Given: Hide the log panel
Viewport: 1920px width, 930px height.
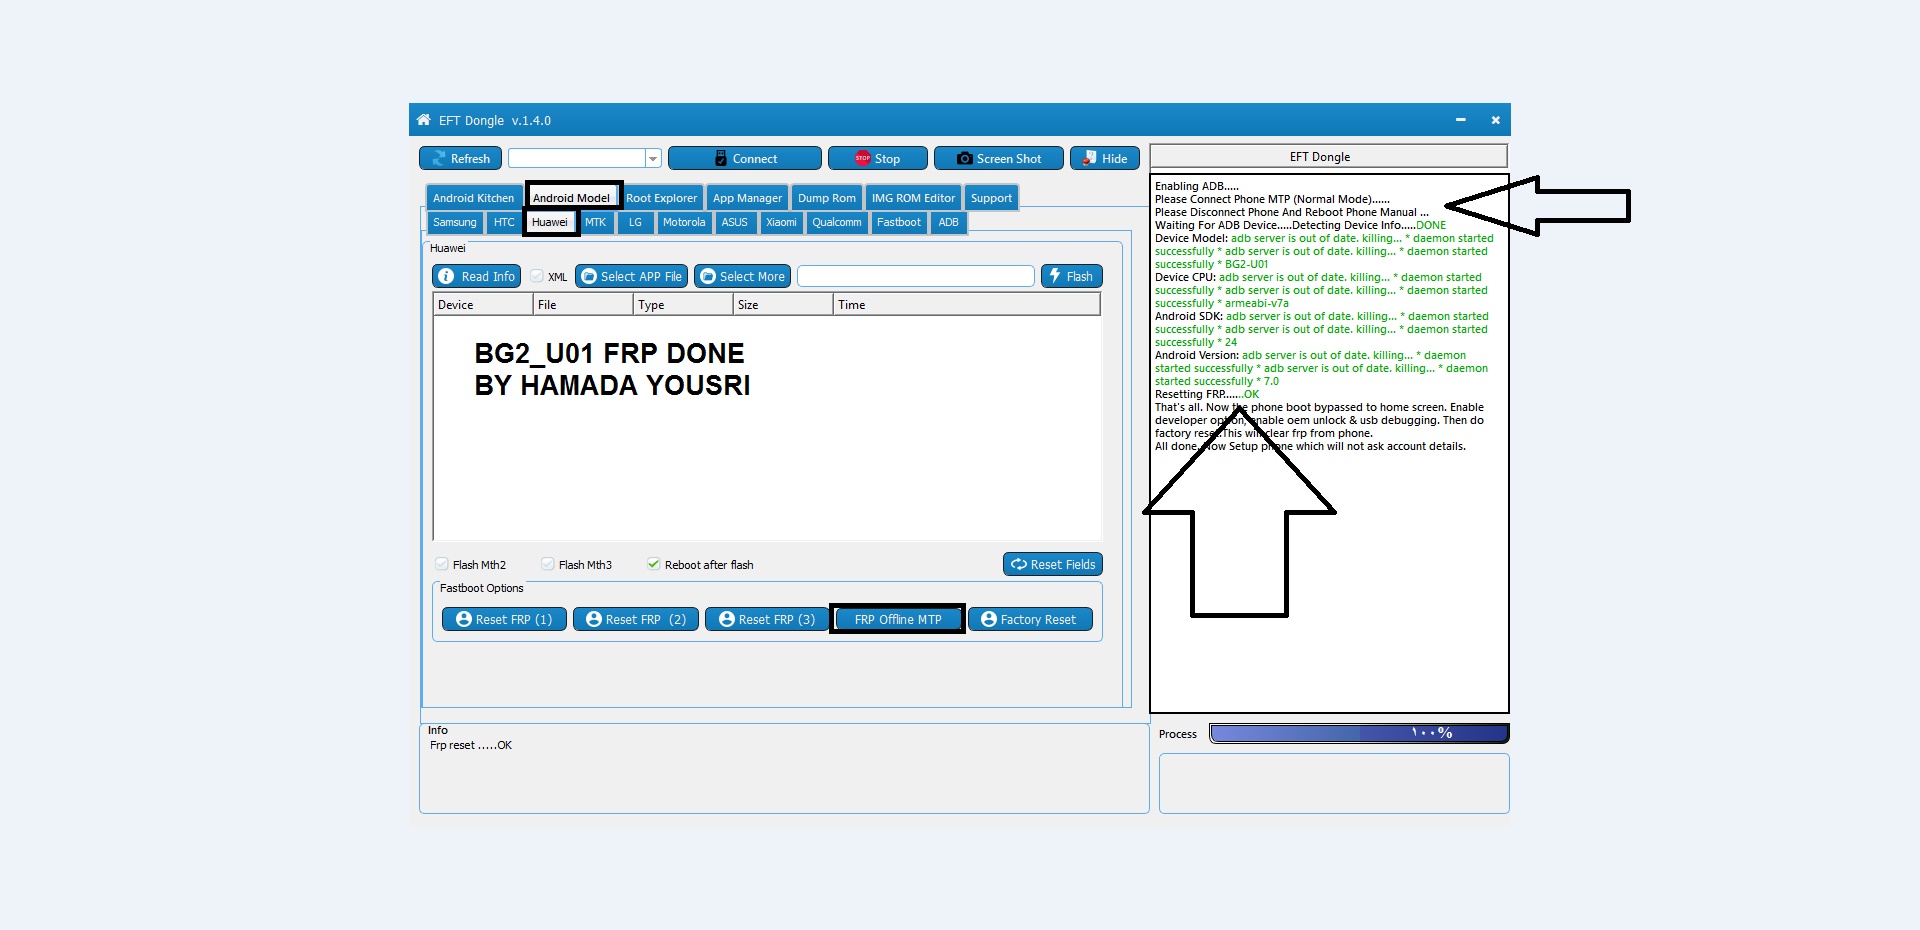Looking at the screenshot, I should click(1104, 158).
